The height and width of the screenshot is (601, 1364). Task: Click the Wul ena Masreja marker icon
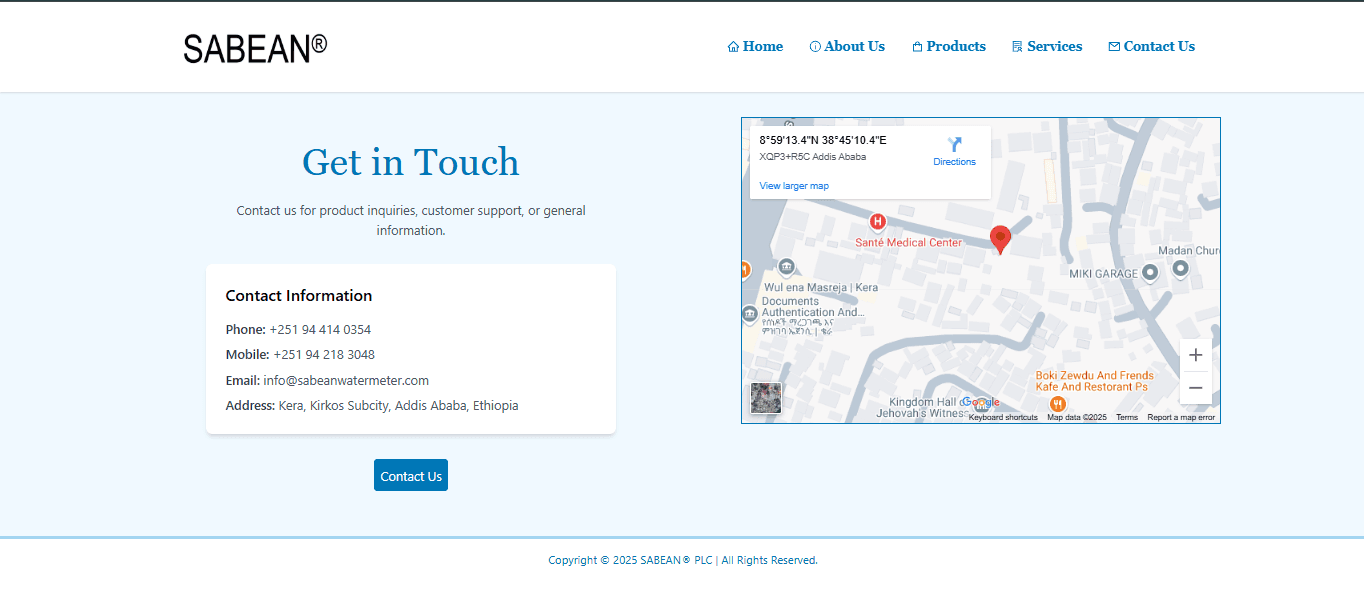pyautogui.click(x=786, y=267)
